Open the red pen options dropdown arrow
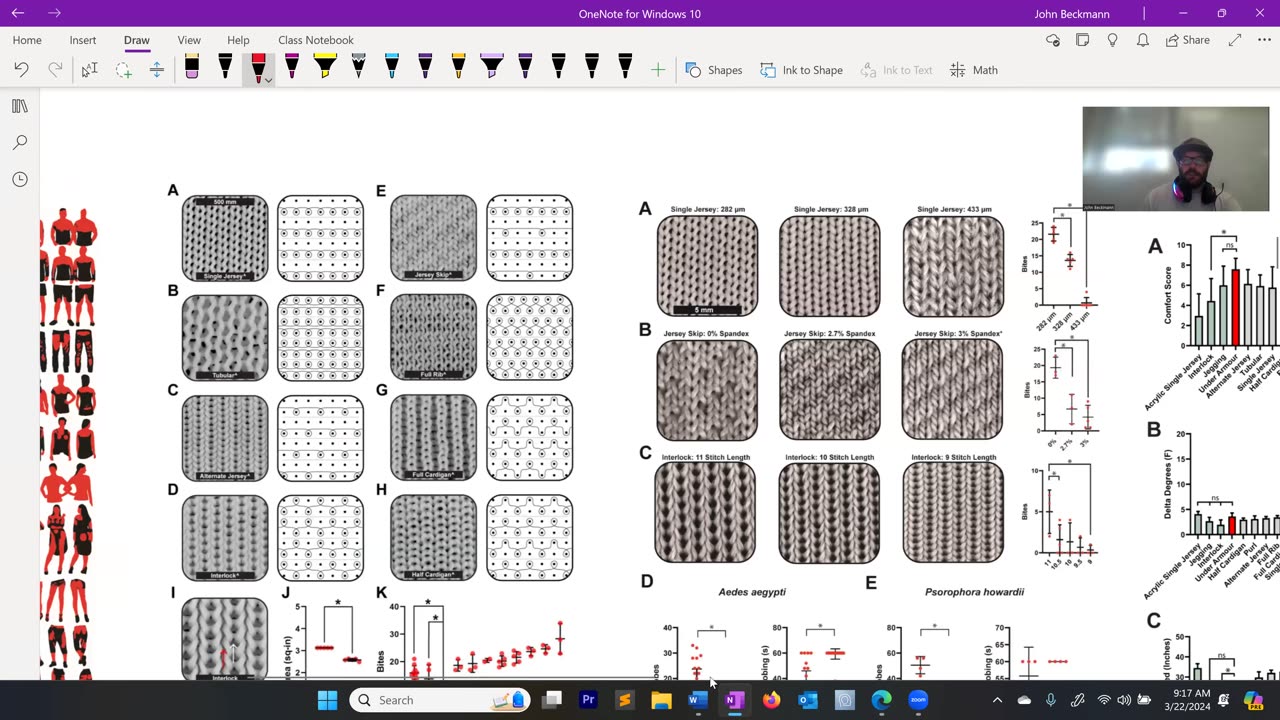The width and height of the screenshot is (1280, 720). pyautogui.click(x=268, y=80)
